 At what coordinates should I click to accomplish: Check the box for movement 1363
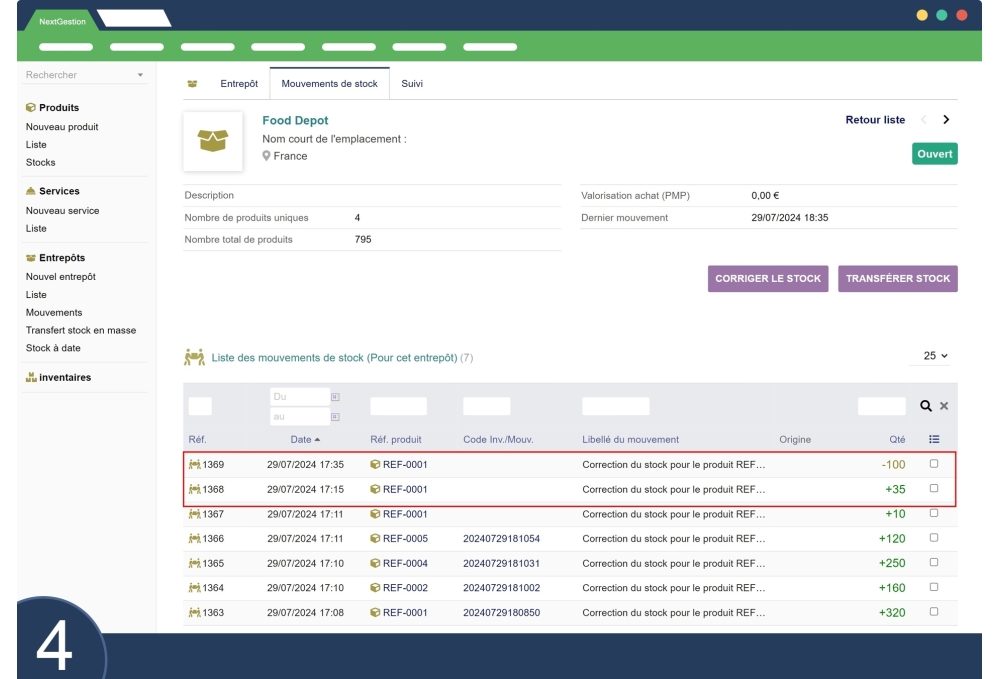tap(934, 612)
